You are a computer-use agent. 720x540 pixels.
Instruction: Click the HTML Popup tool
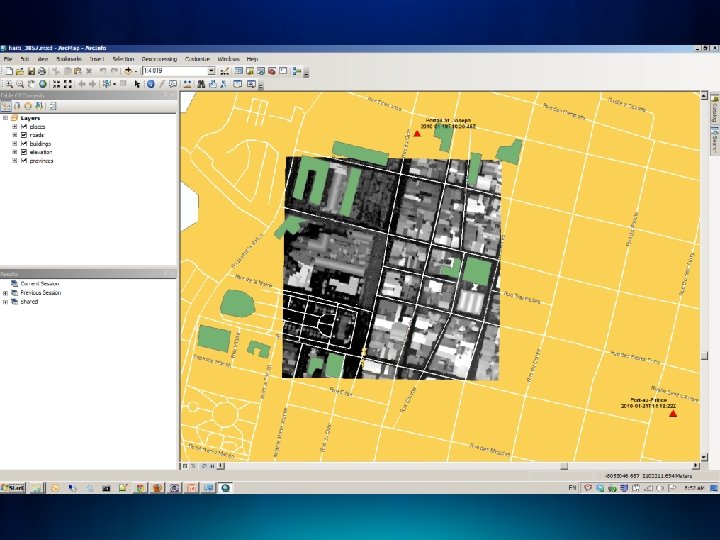coord(173,84)
